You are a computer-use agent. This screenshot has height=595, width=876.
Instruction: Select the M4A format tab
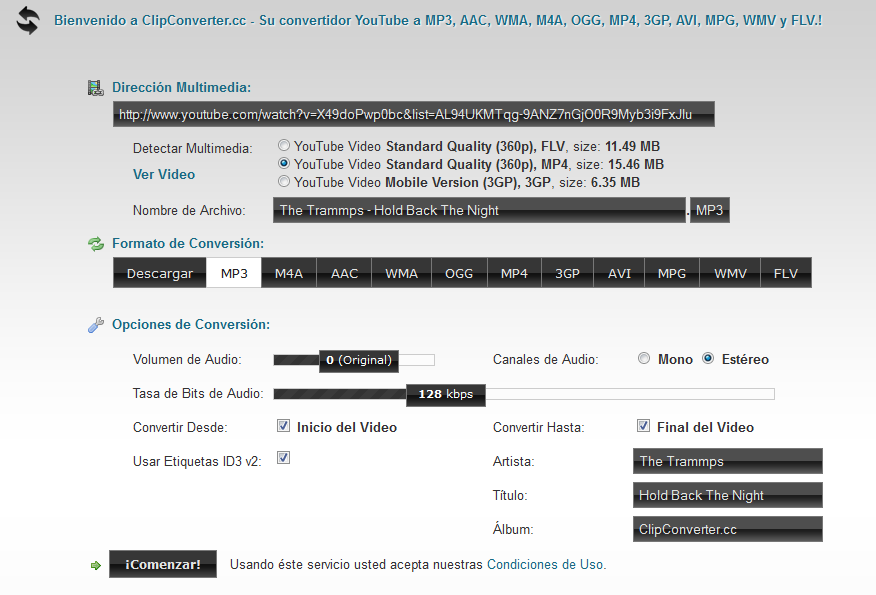(x=289, y=273)
